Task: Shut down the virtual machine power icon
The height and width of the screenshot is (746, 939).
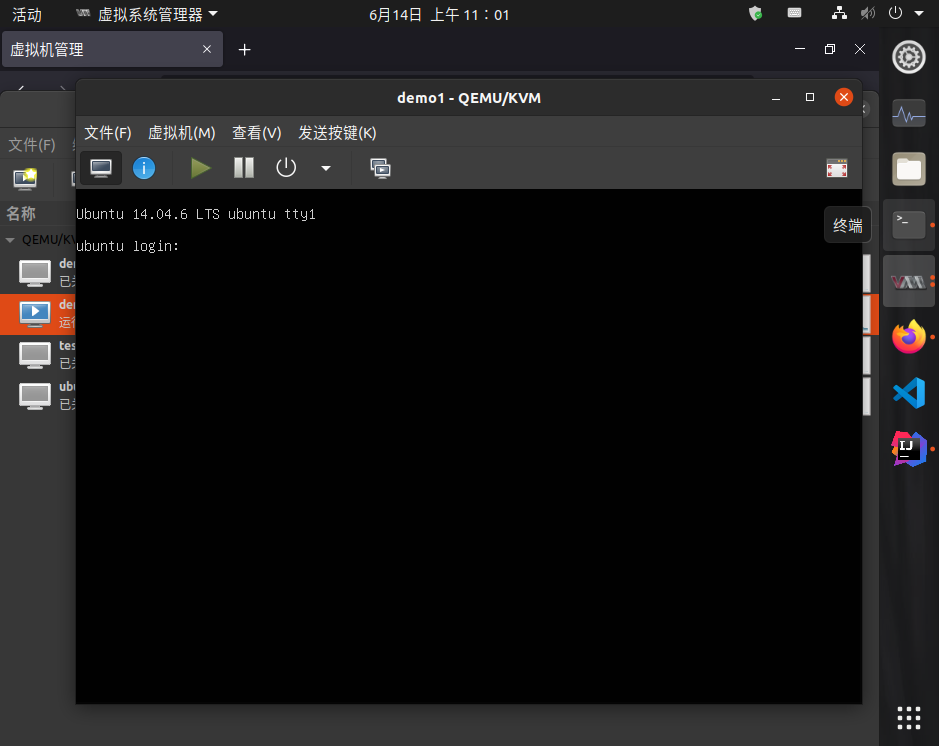Action: (x=286, y=168)
